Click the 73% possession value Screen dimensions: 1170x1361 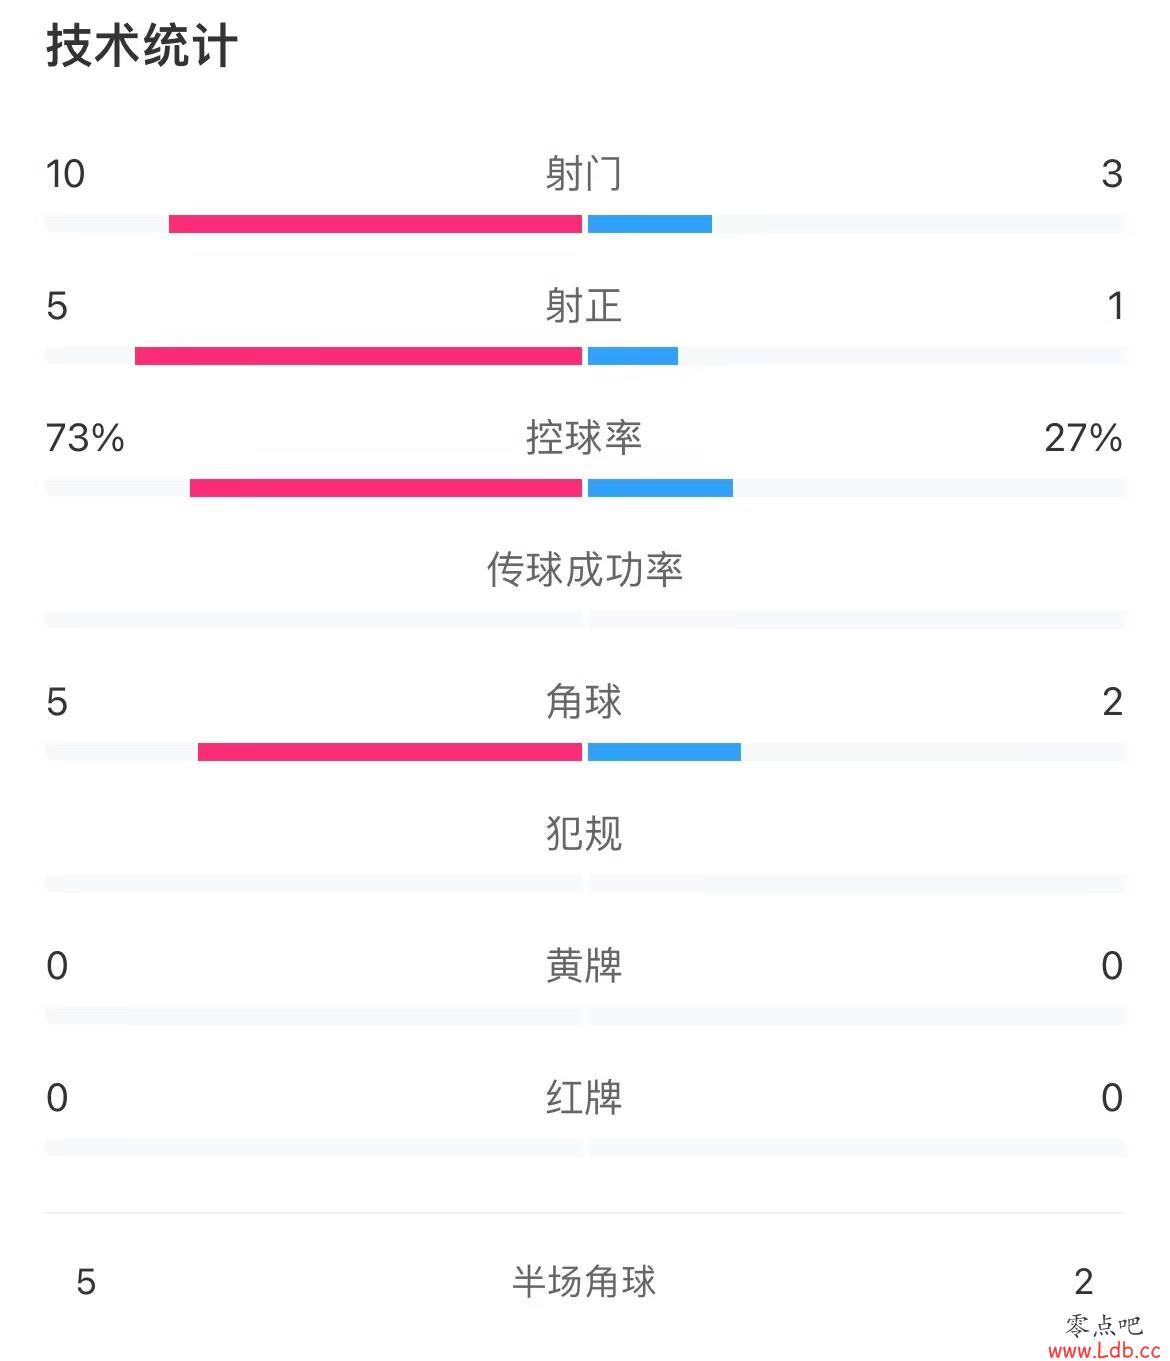(x=85, y=438)
